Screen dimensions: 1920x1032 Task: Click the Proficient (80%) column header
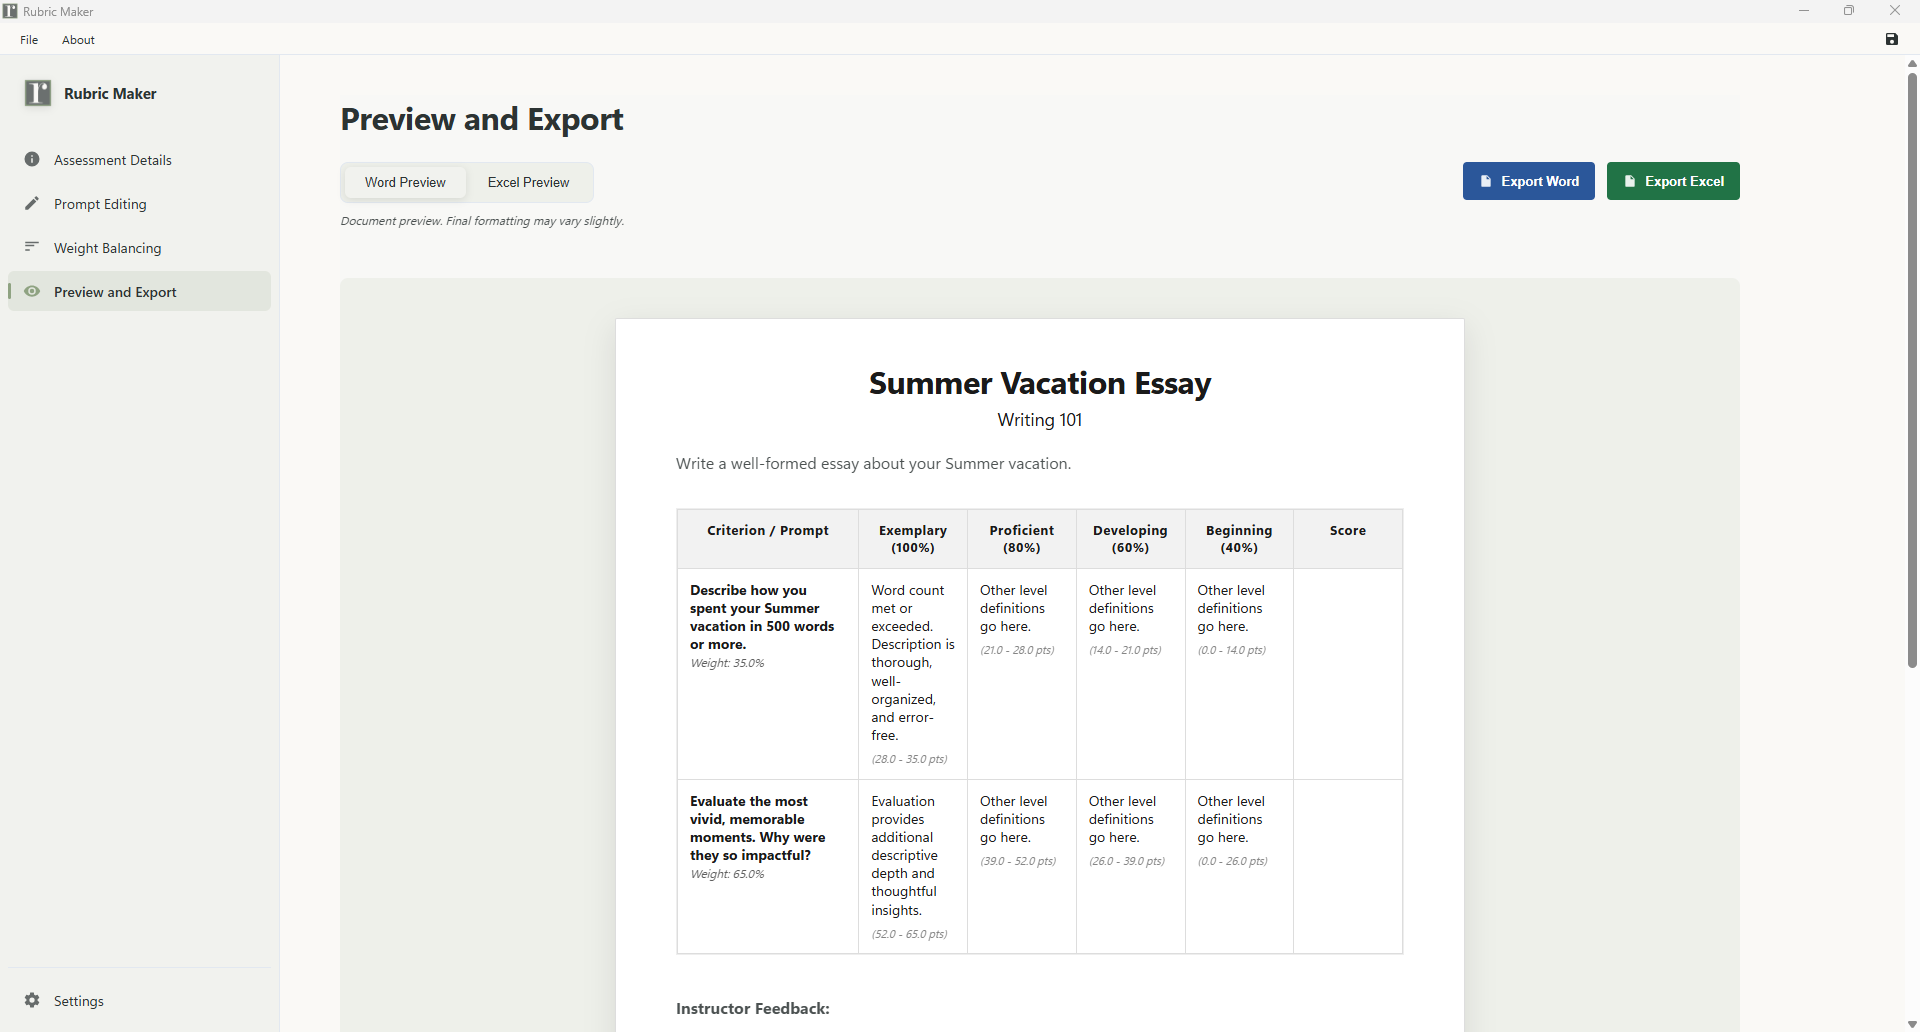1022,539
